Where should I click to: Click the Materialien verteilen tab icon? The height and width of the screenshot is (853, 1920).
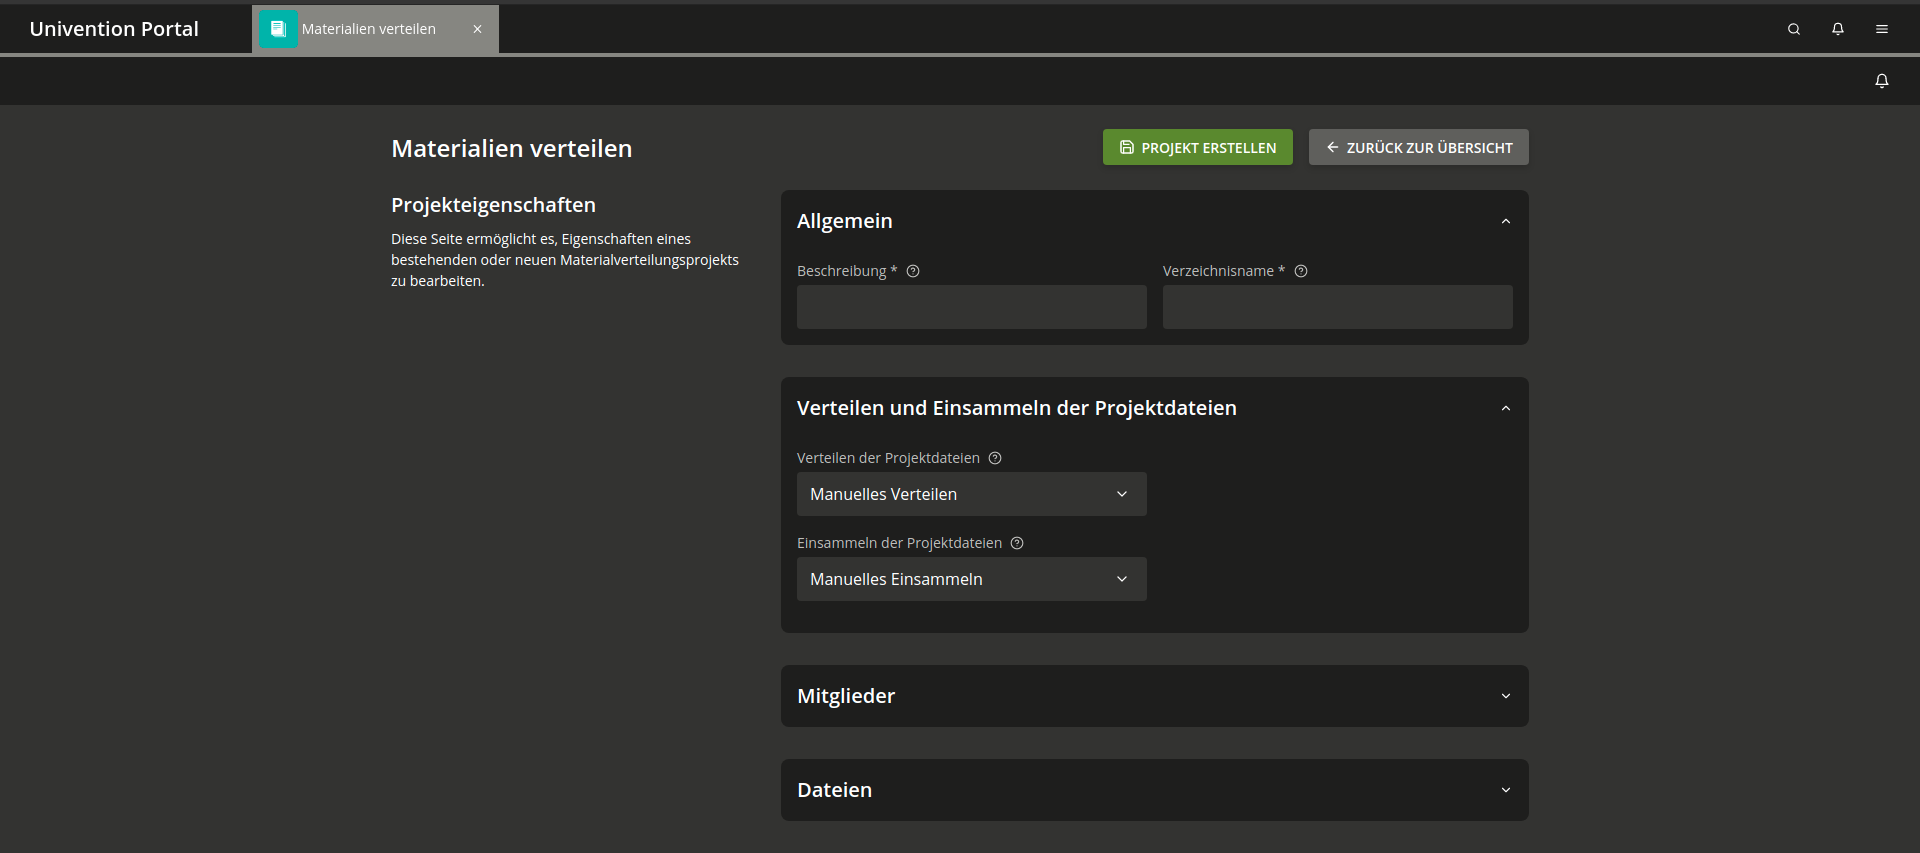click(x=279, y=29)
